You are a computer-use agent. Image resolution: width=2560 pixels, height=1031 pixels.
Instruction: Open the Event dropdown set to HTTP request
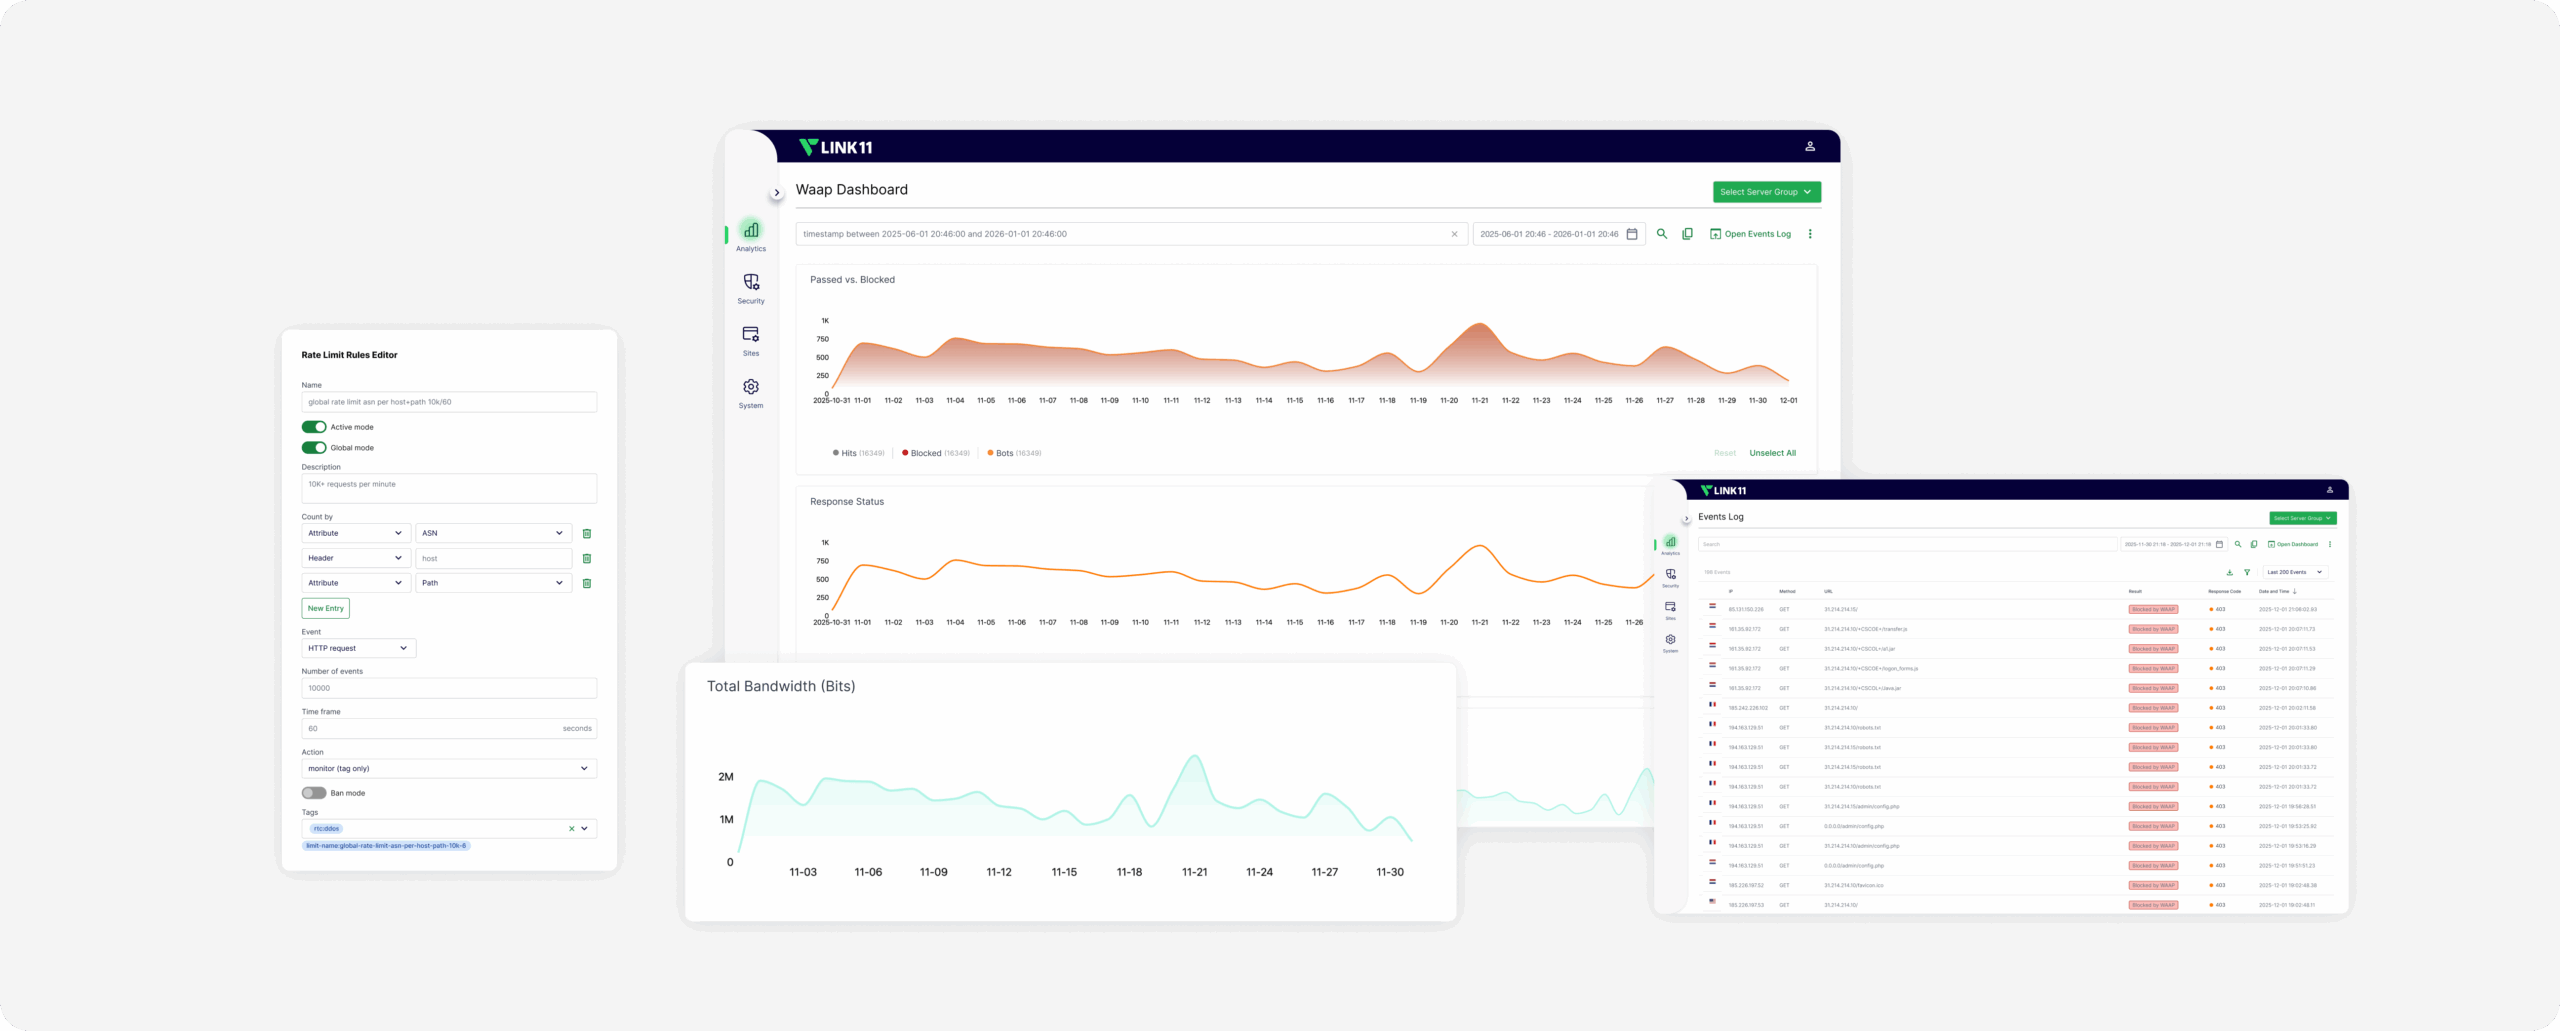358,648
